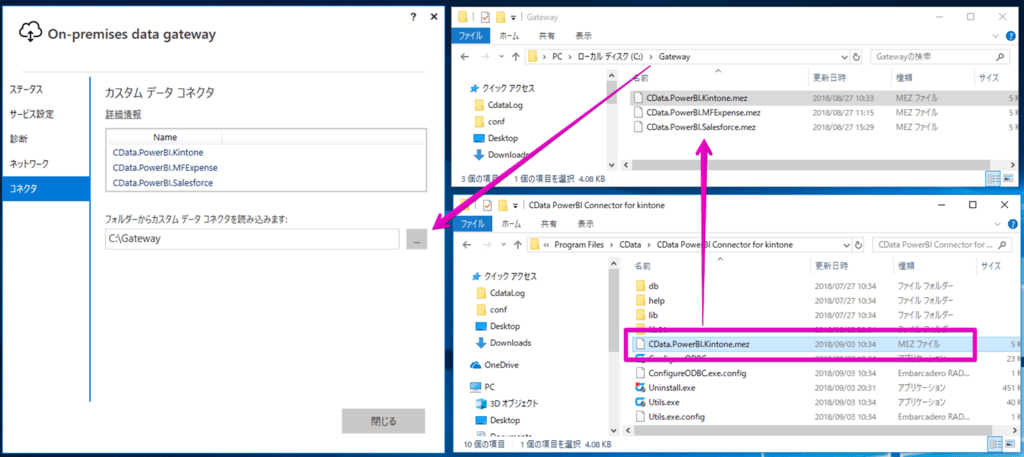Click back arrow in Gateway explorer window
1024x457 pixels.
[x=465, y=57]
